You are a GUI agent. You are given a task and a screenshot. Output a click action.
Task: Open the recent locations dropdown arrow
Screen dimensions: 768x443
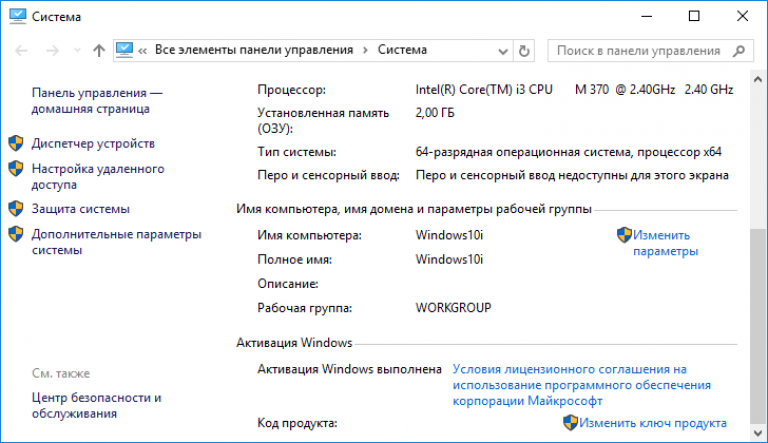77,50
